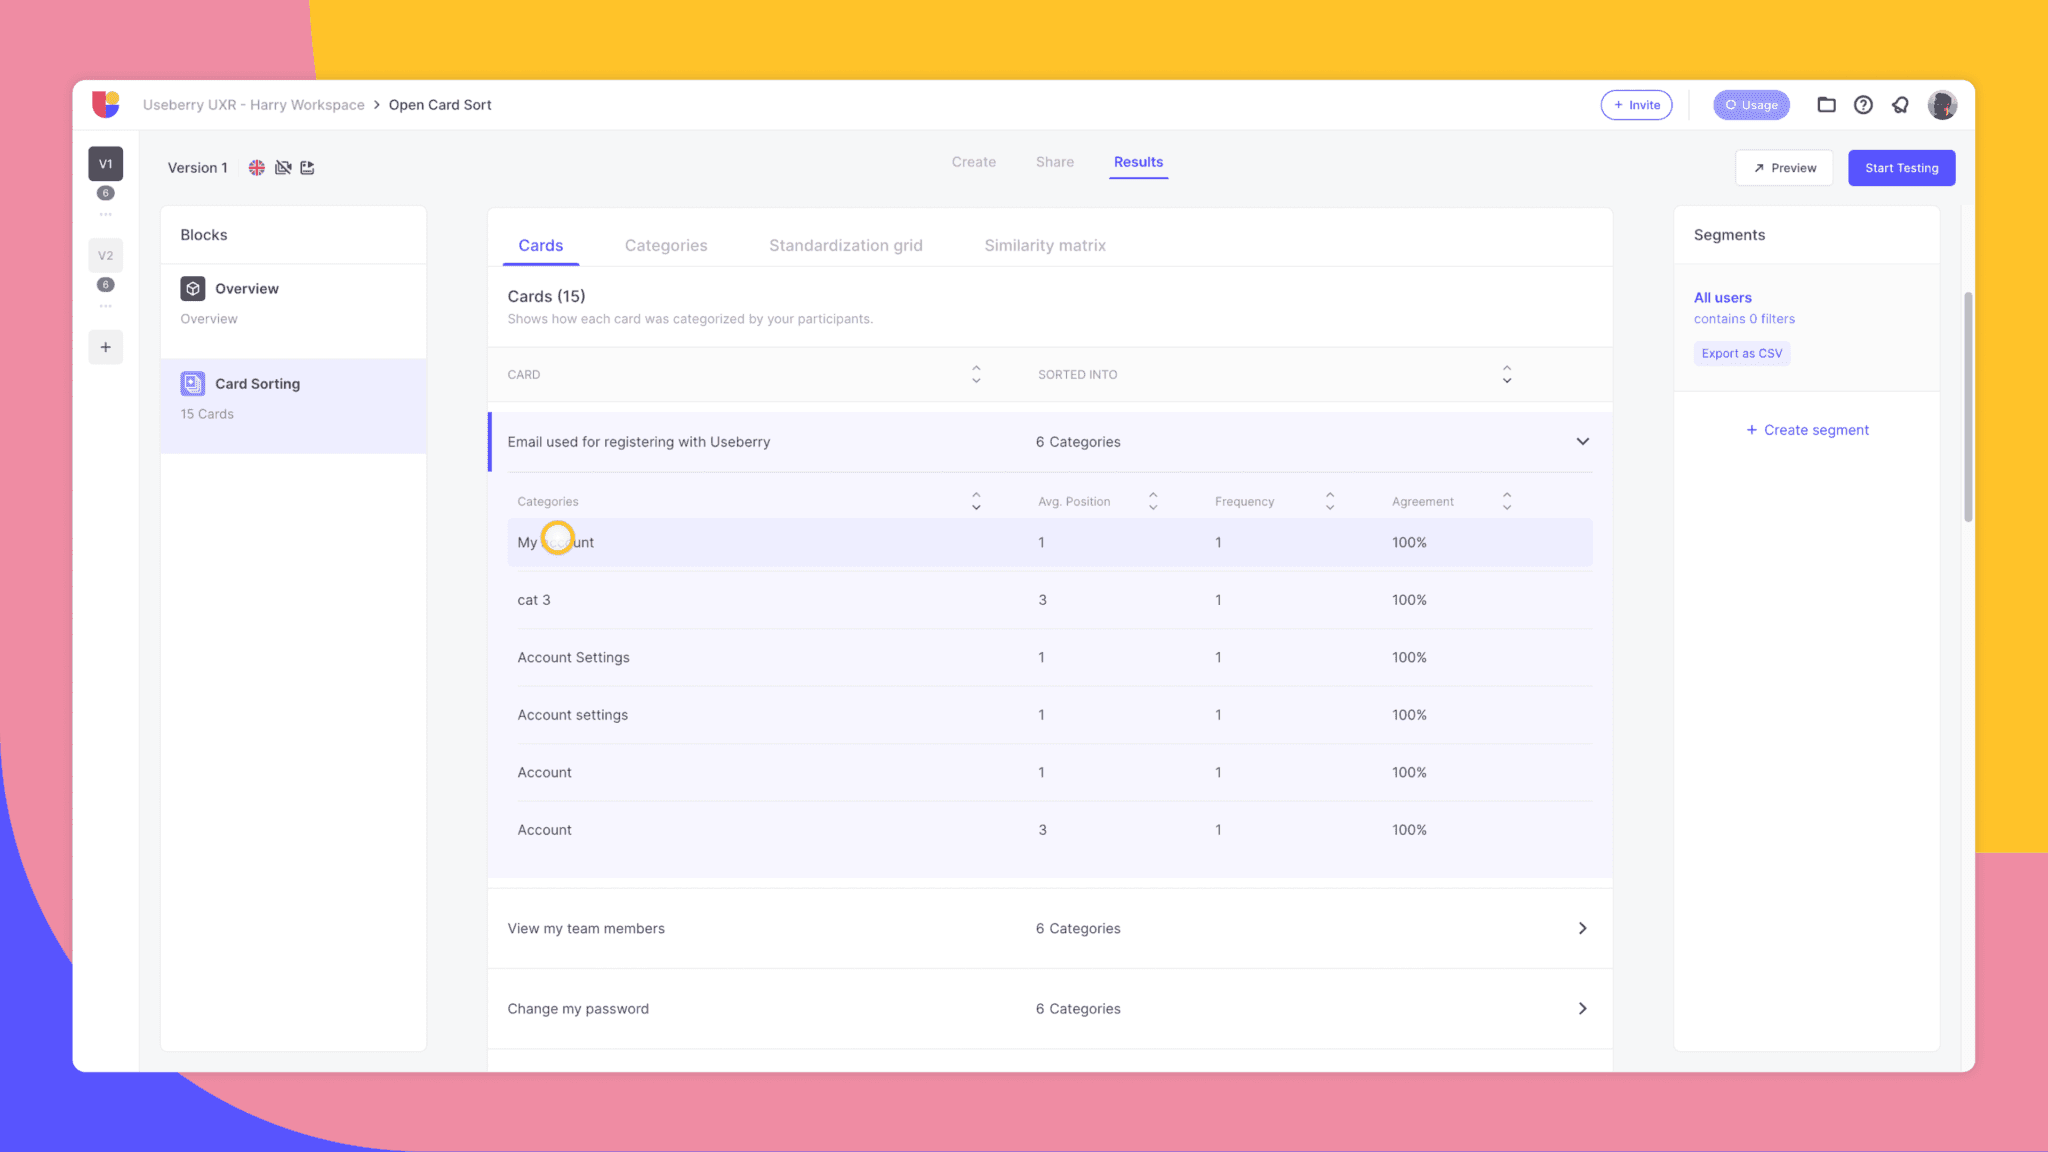Click the UK flag language icon
Image resolution: width=2048 pixels, height=1152 pixels.
(x=257, y=168)
